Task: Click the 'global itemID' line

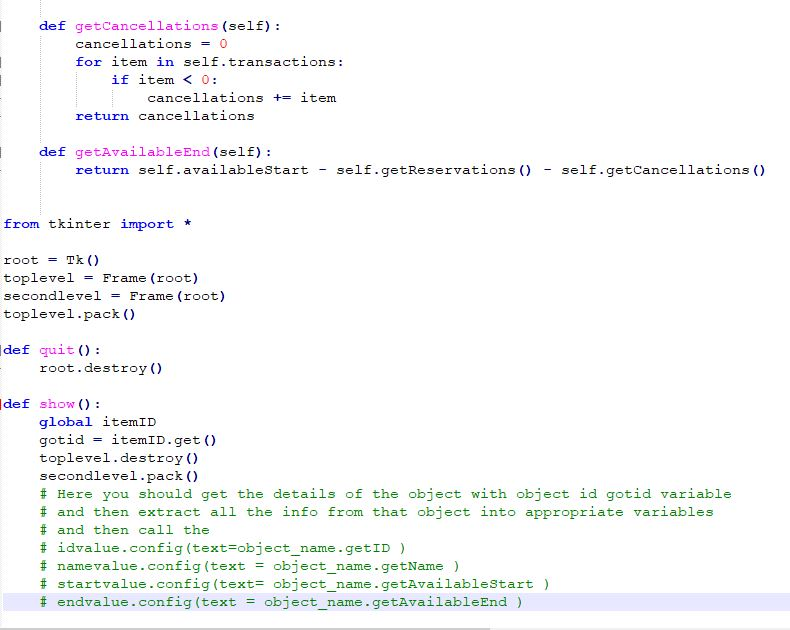Action: pos(98,422)
